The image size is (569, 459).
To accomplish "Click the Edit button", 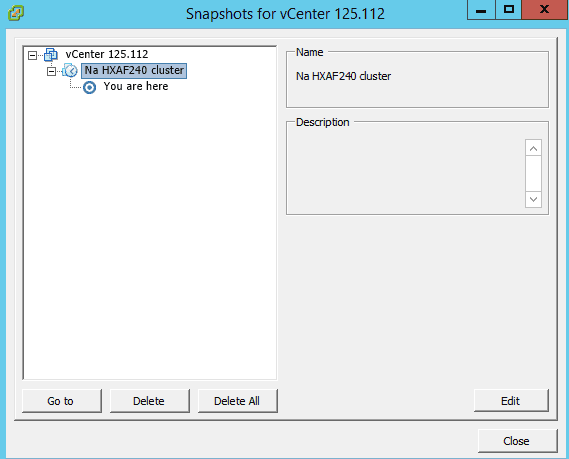I will pos(511,401).
